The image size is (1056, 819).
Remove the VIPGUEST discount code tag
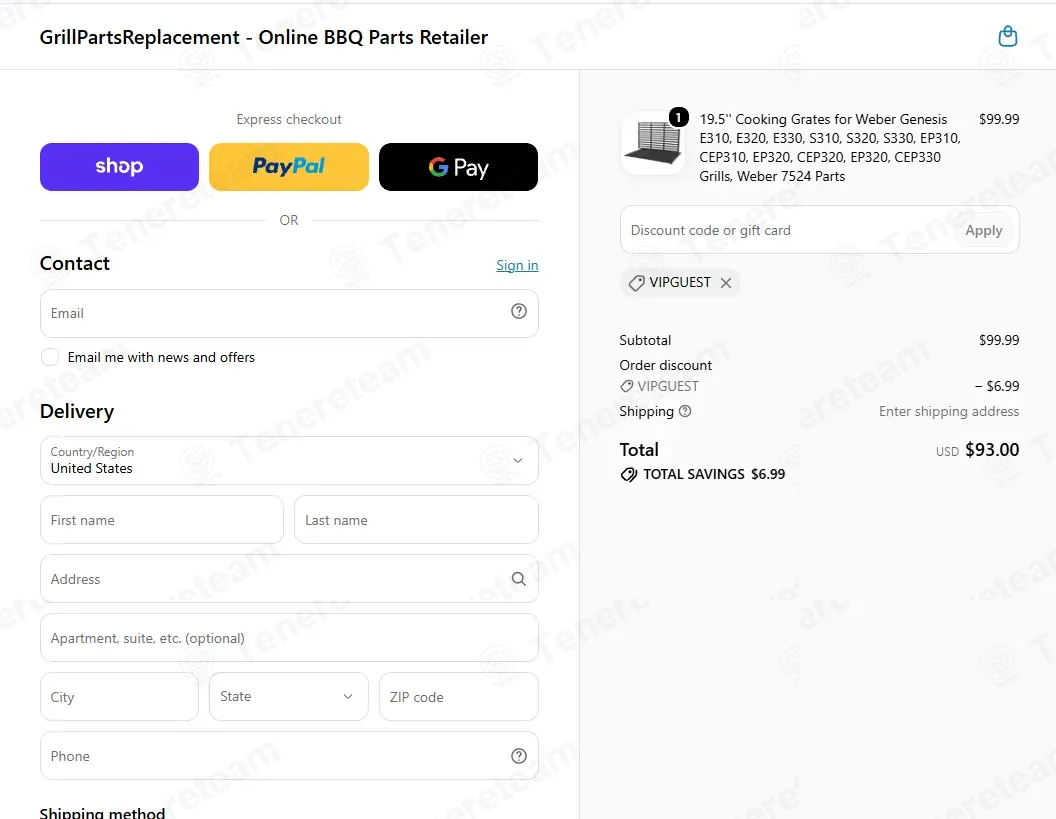pyautogui.click(x=726, y=283)
